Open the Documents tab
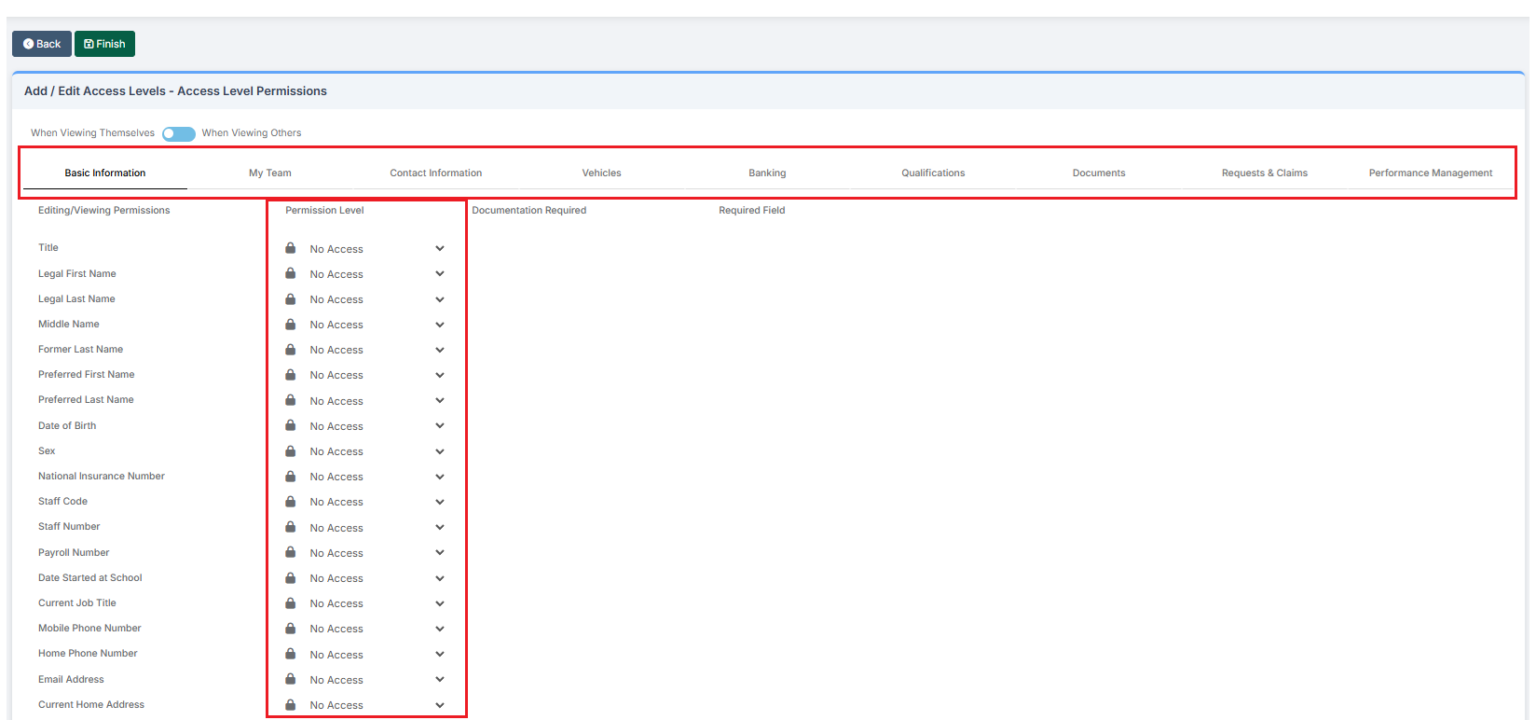 (1098, 172)
